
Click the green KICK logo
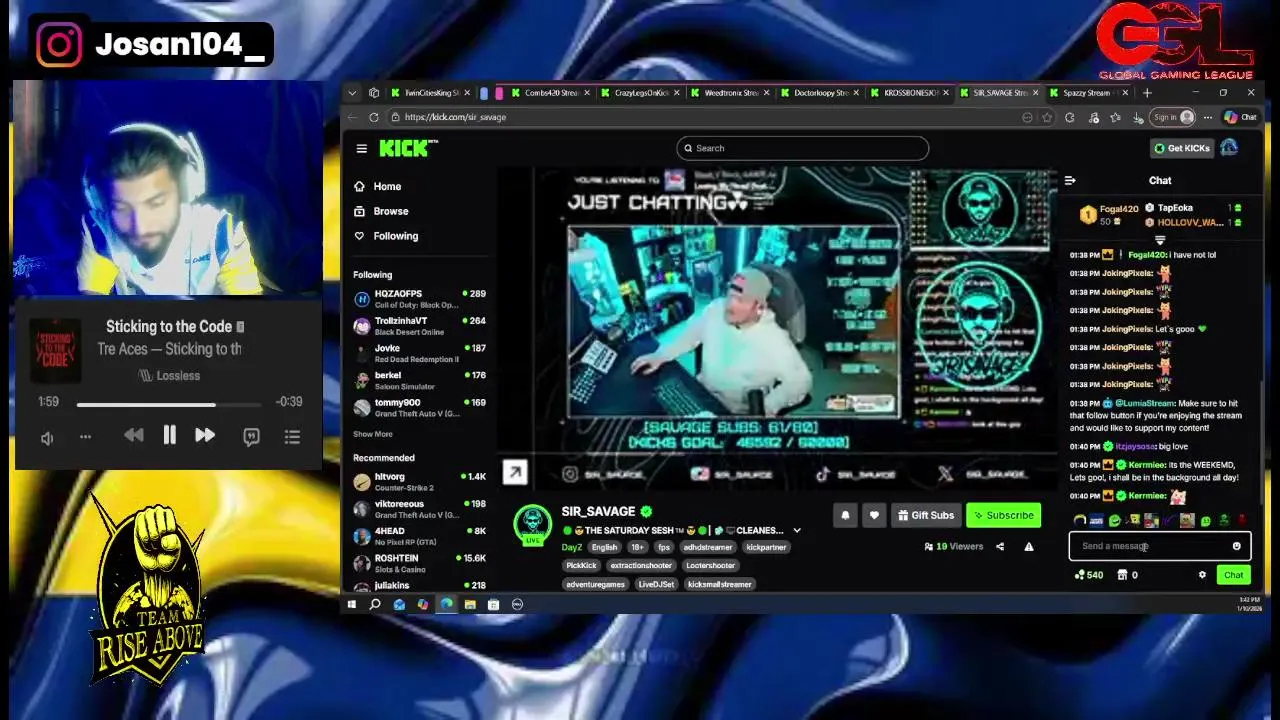[408, 148]
